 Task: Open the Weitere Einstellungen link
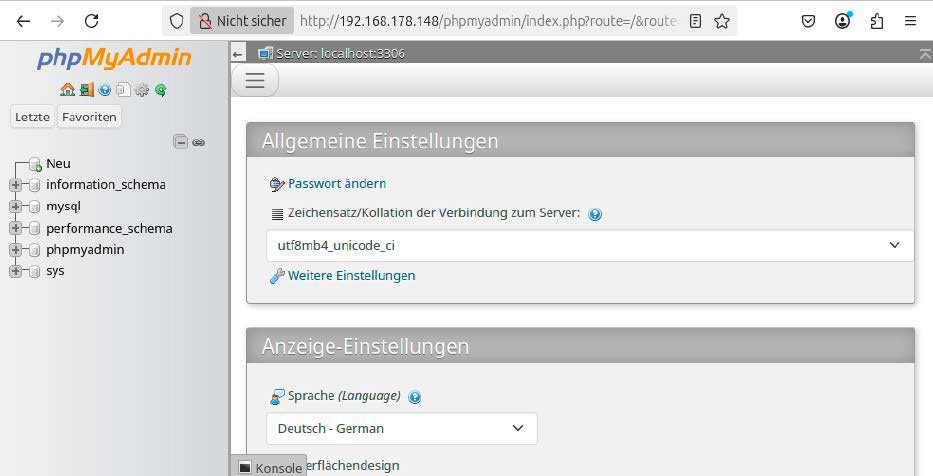click(352, 275)
